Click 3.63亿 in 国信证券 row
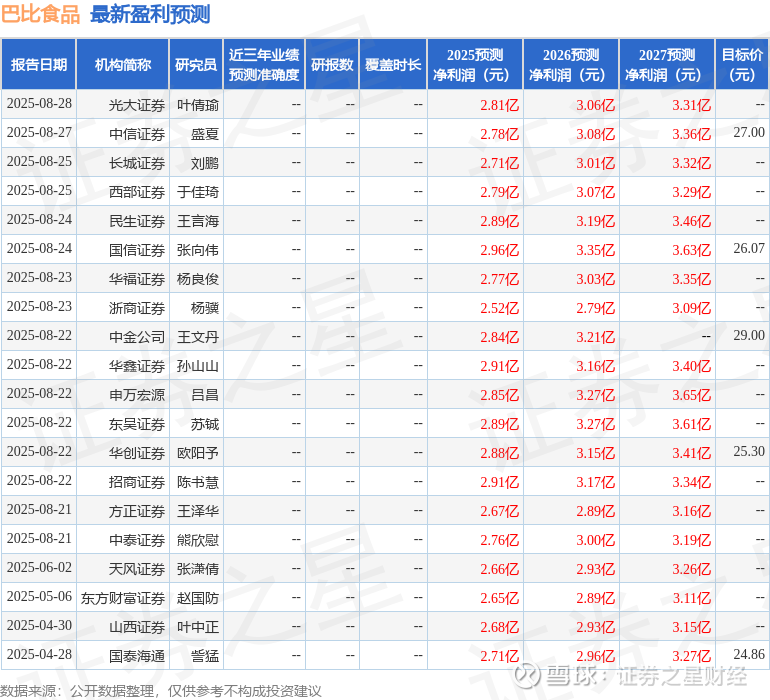Image resolution: width=770 pixels, height=700 pixels. 691,250
